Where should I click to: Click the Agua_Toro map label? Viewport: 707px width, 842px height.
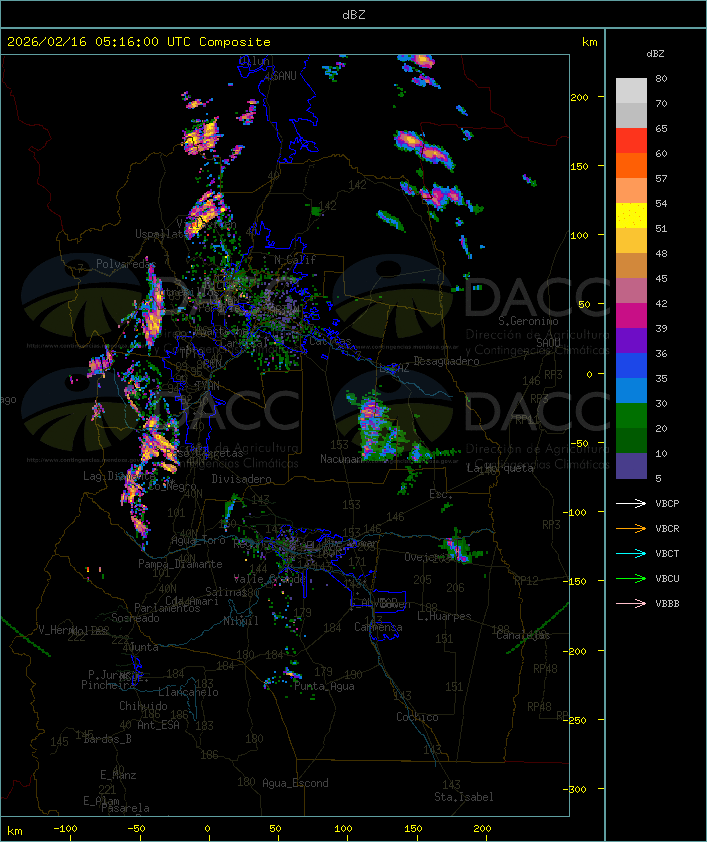pos(198,540)
